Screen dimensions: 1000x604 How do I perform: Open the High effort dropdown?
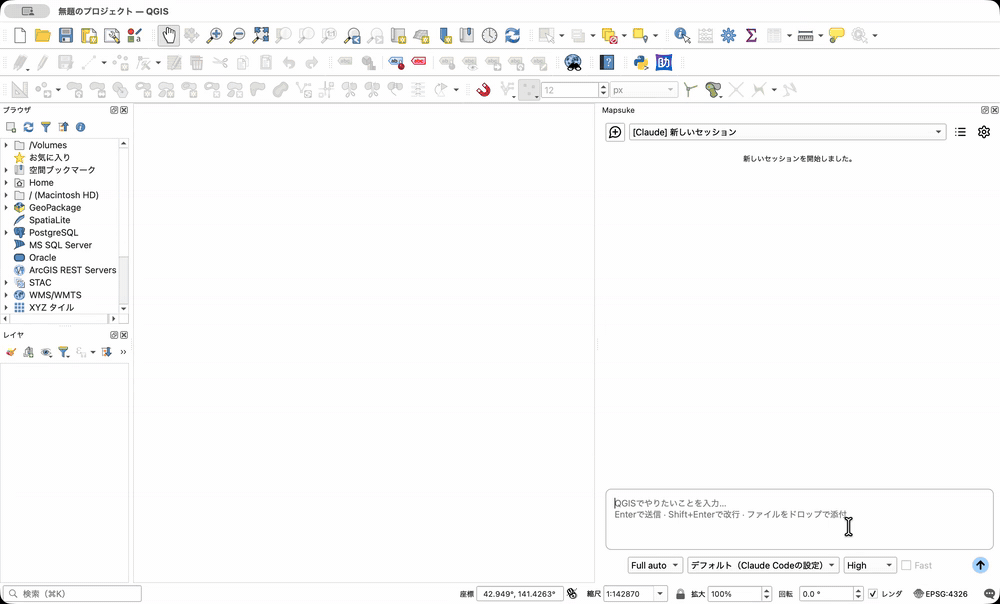point(870,566)
